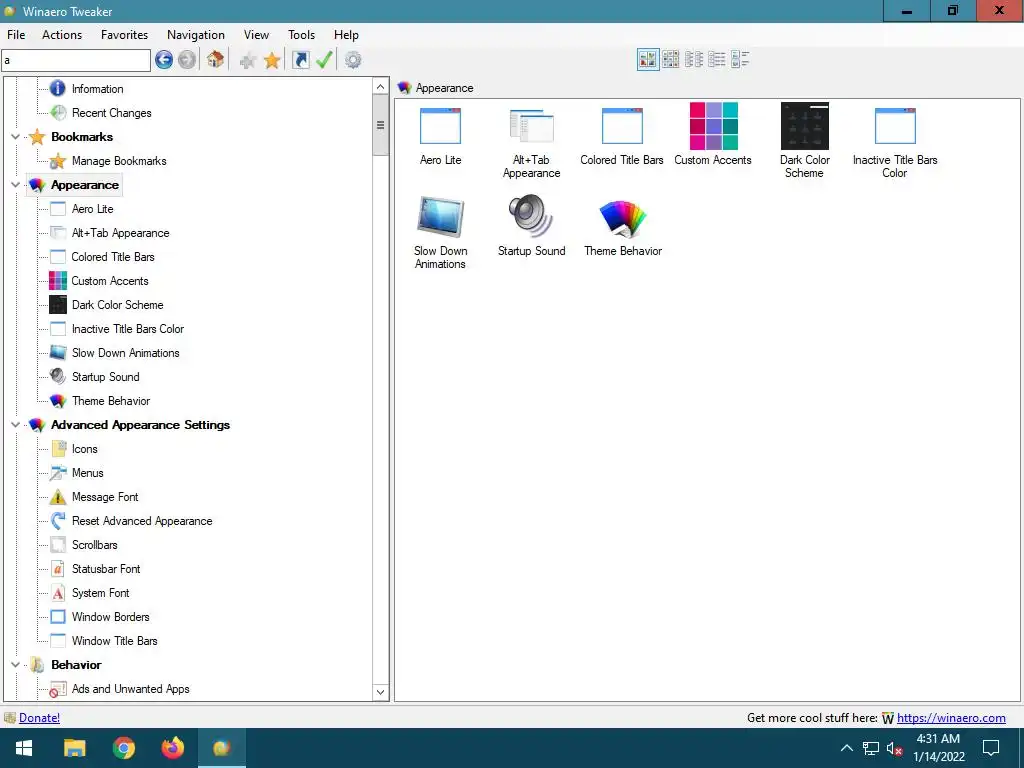Select Ads and Unwanted Apps in tree
This screenshot has height=768, width=1024.
[131, 689]
